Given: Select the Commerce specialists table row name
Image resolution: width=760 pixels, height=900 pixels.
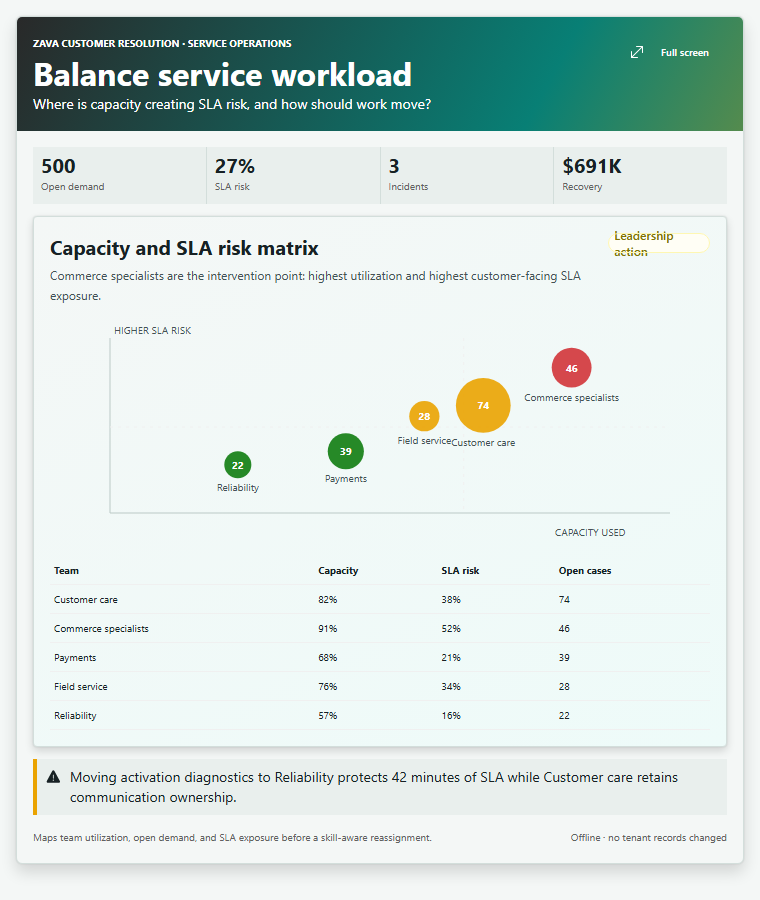Looking at the screenshot, I should pyautogui.click(x=101, y=629).
